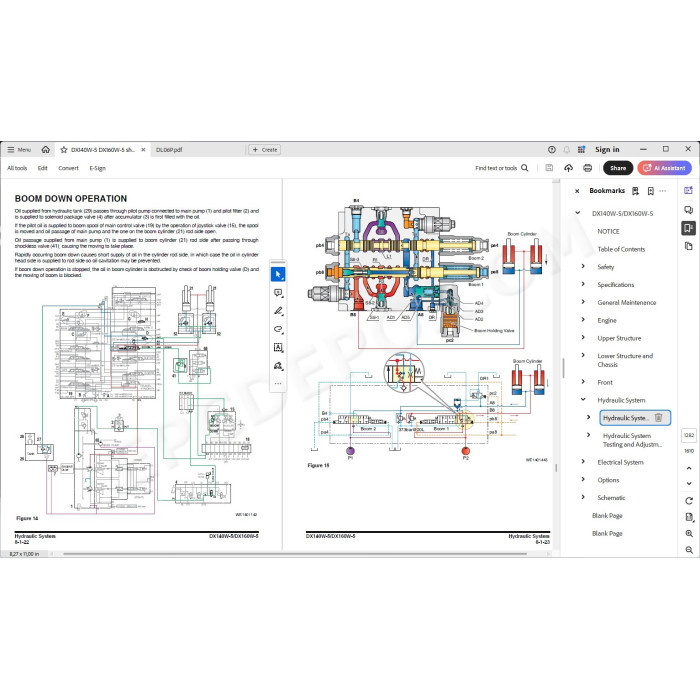Open the AI Assistant button

pos(665,168)
